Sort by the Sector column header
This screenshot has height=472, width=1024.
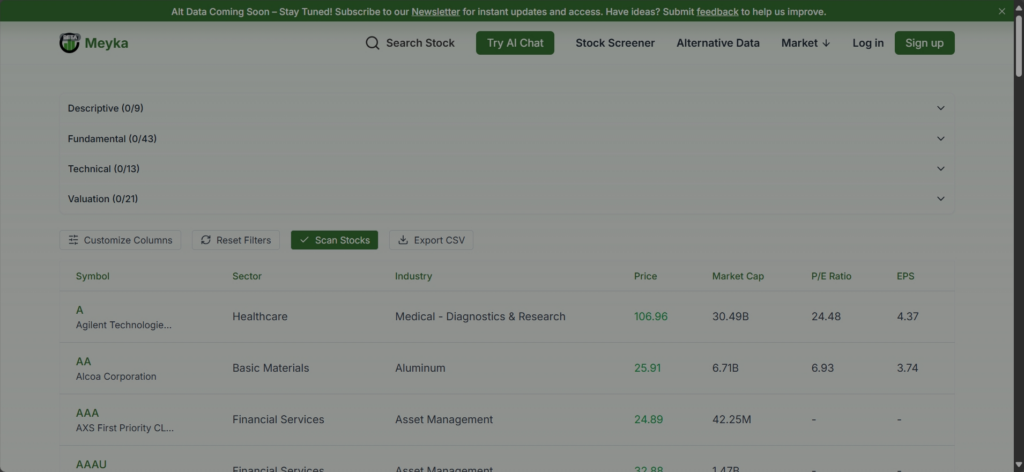tap(247, 276)
